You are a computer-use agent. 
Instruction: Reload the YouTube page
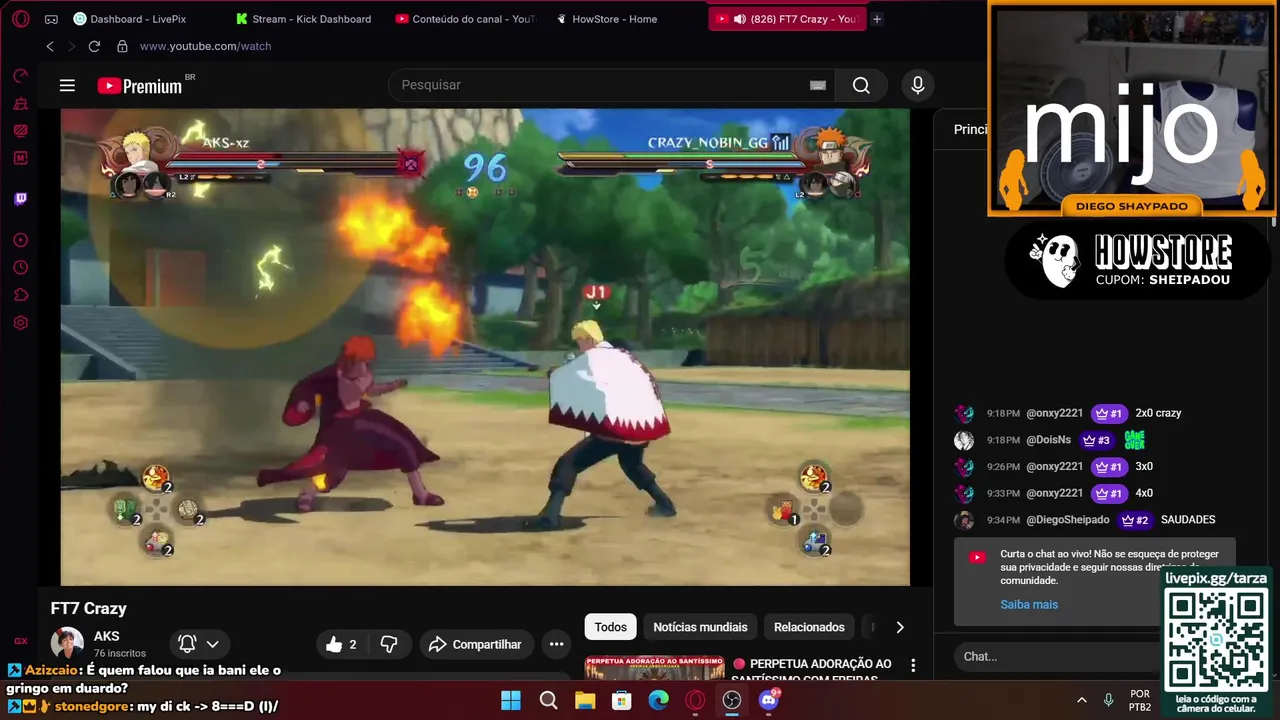coord(94,46)
